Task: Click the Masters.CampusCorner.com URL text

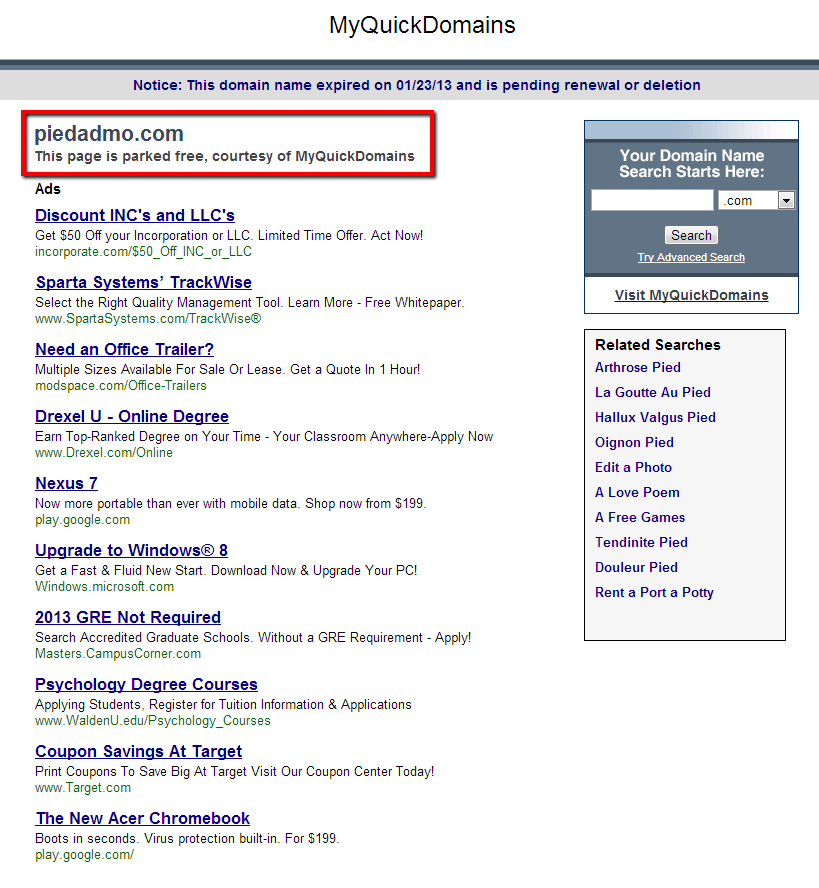Action: 118,654
